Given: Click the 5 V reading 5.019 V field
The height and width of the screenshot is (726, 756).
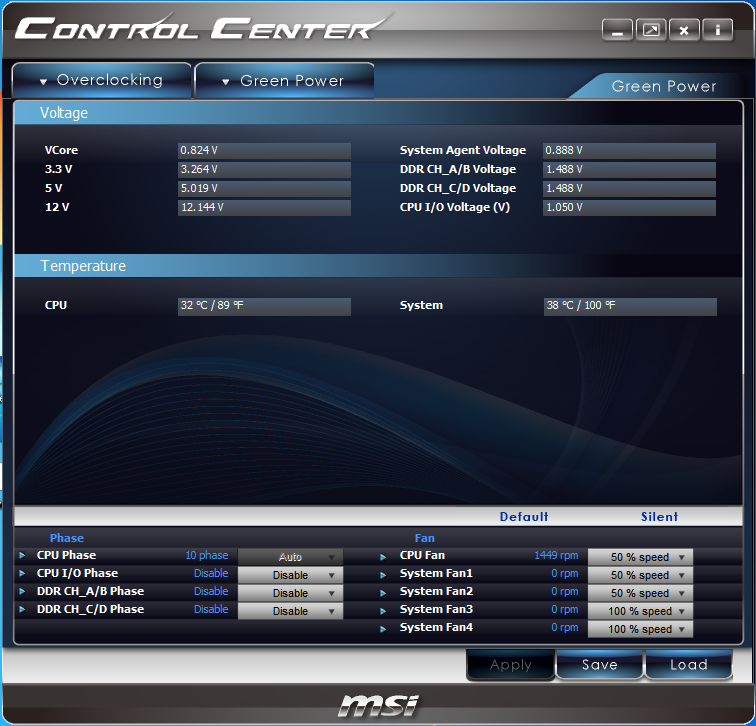Looking at the screenshot, I should [x=264, y=188].
